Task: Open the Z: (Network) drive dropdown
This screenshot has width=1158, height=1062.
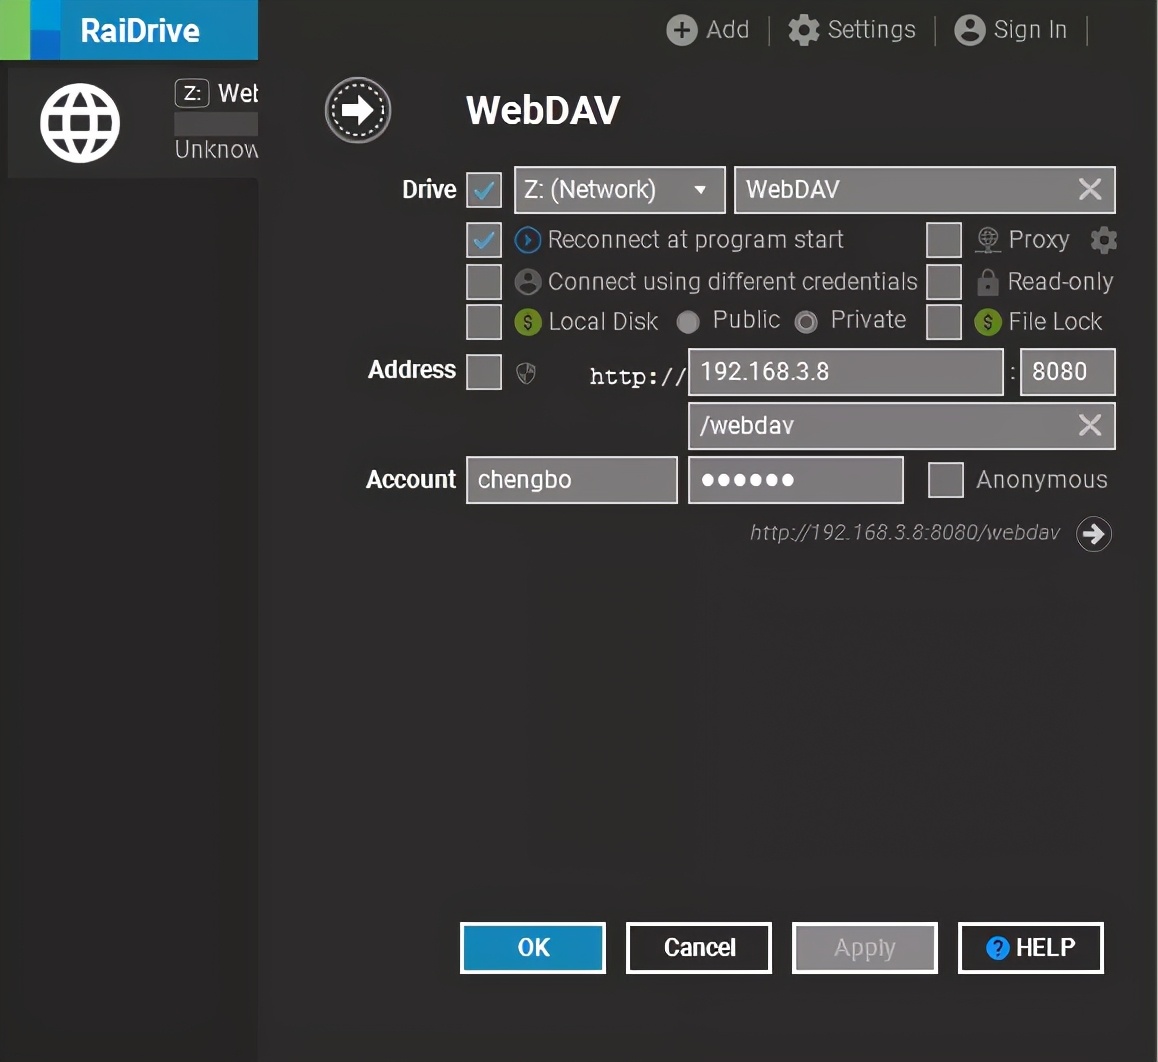Action: 620,190
